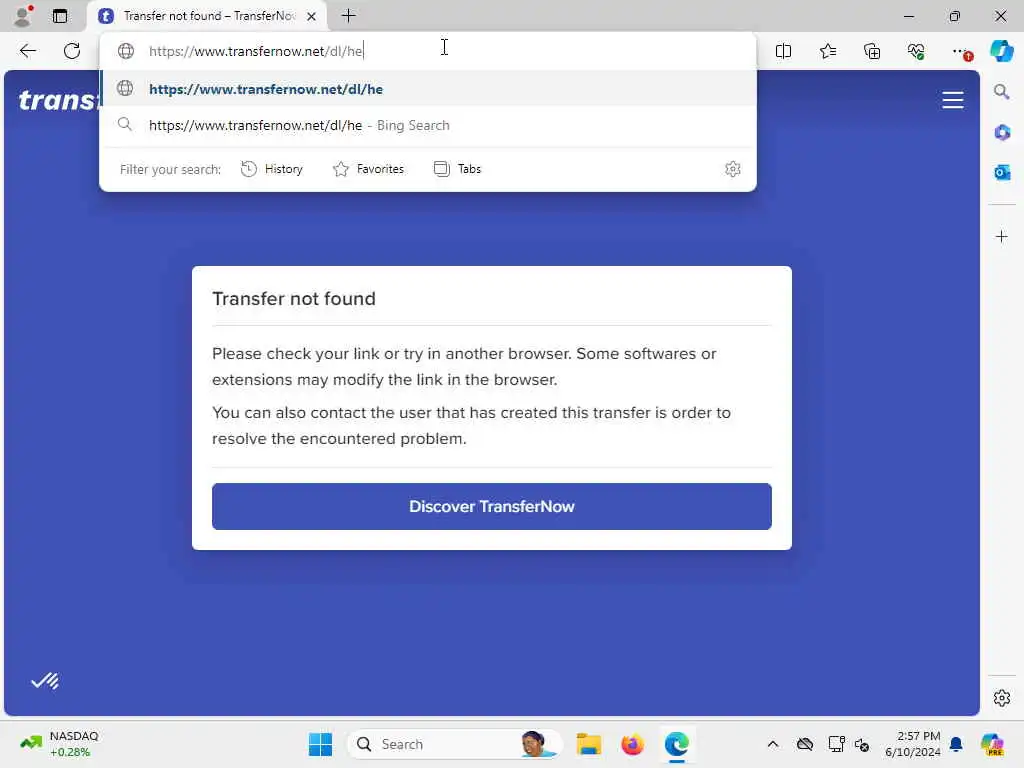Open Microsoft 365 sidebar app

(1002, 133)
